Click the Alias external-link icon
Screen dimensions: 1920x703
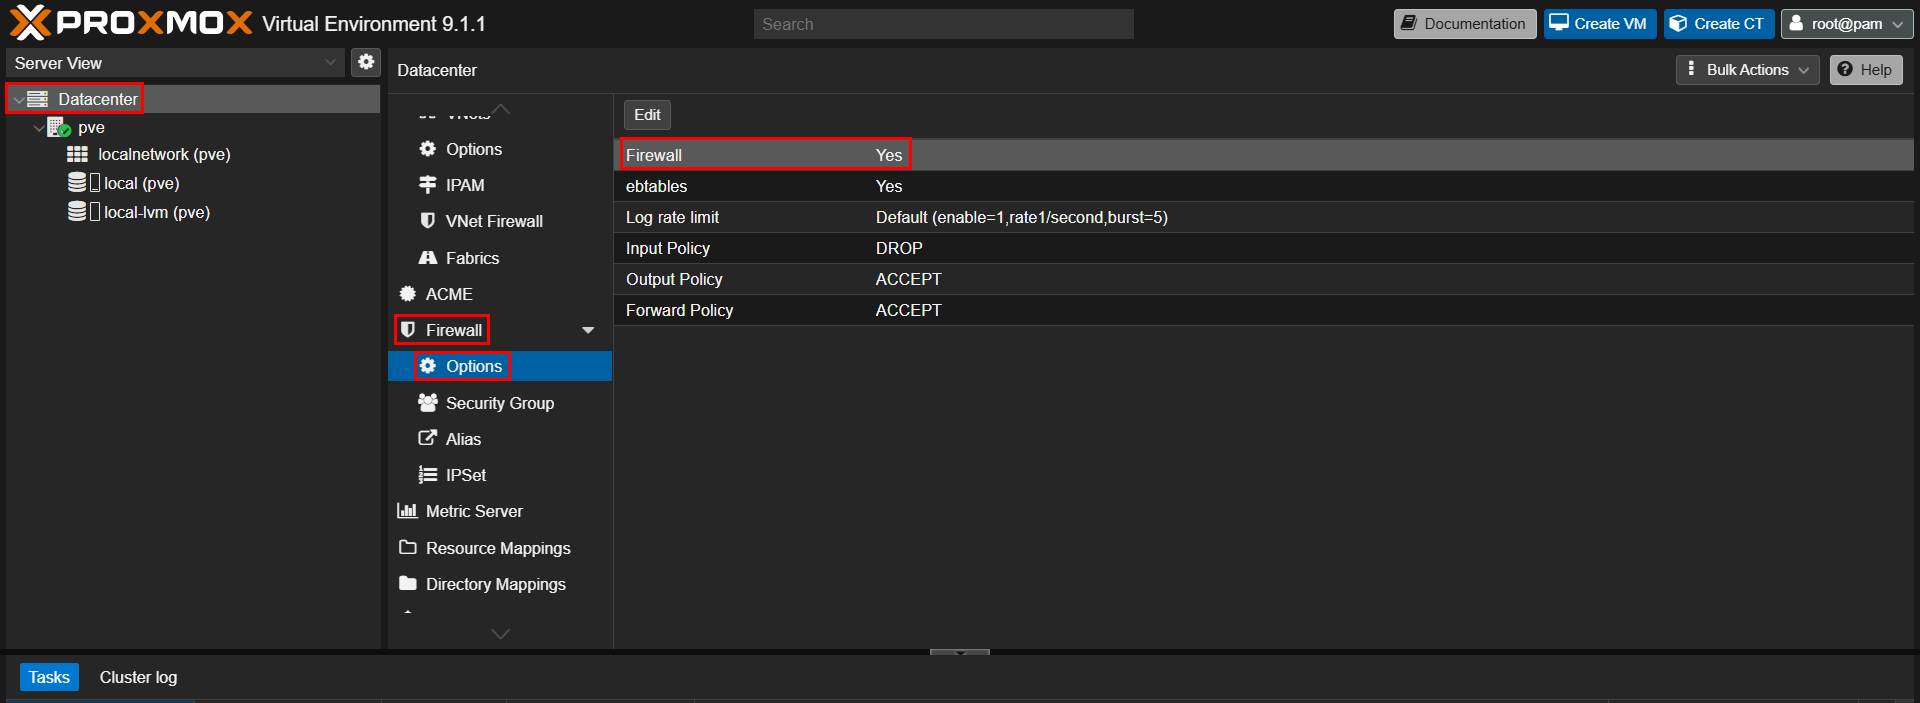[428, 438]
